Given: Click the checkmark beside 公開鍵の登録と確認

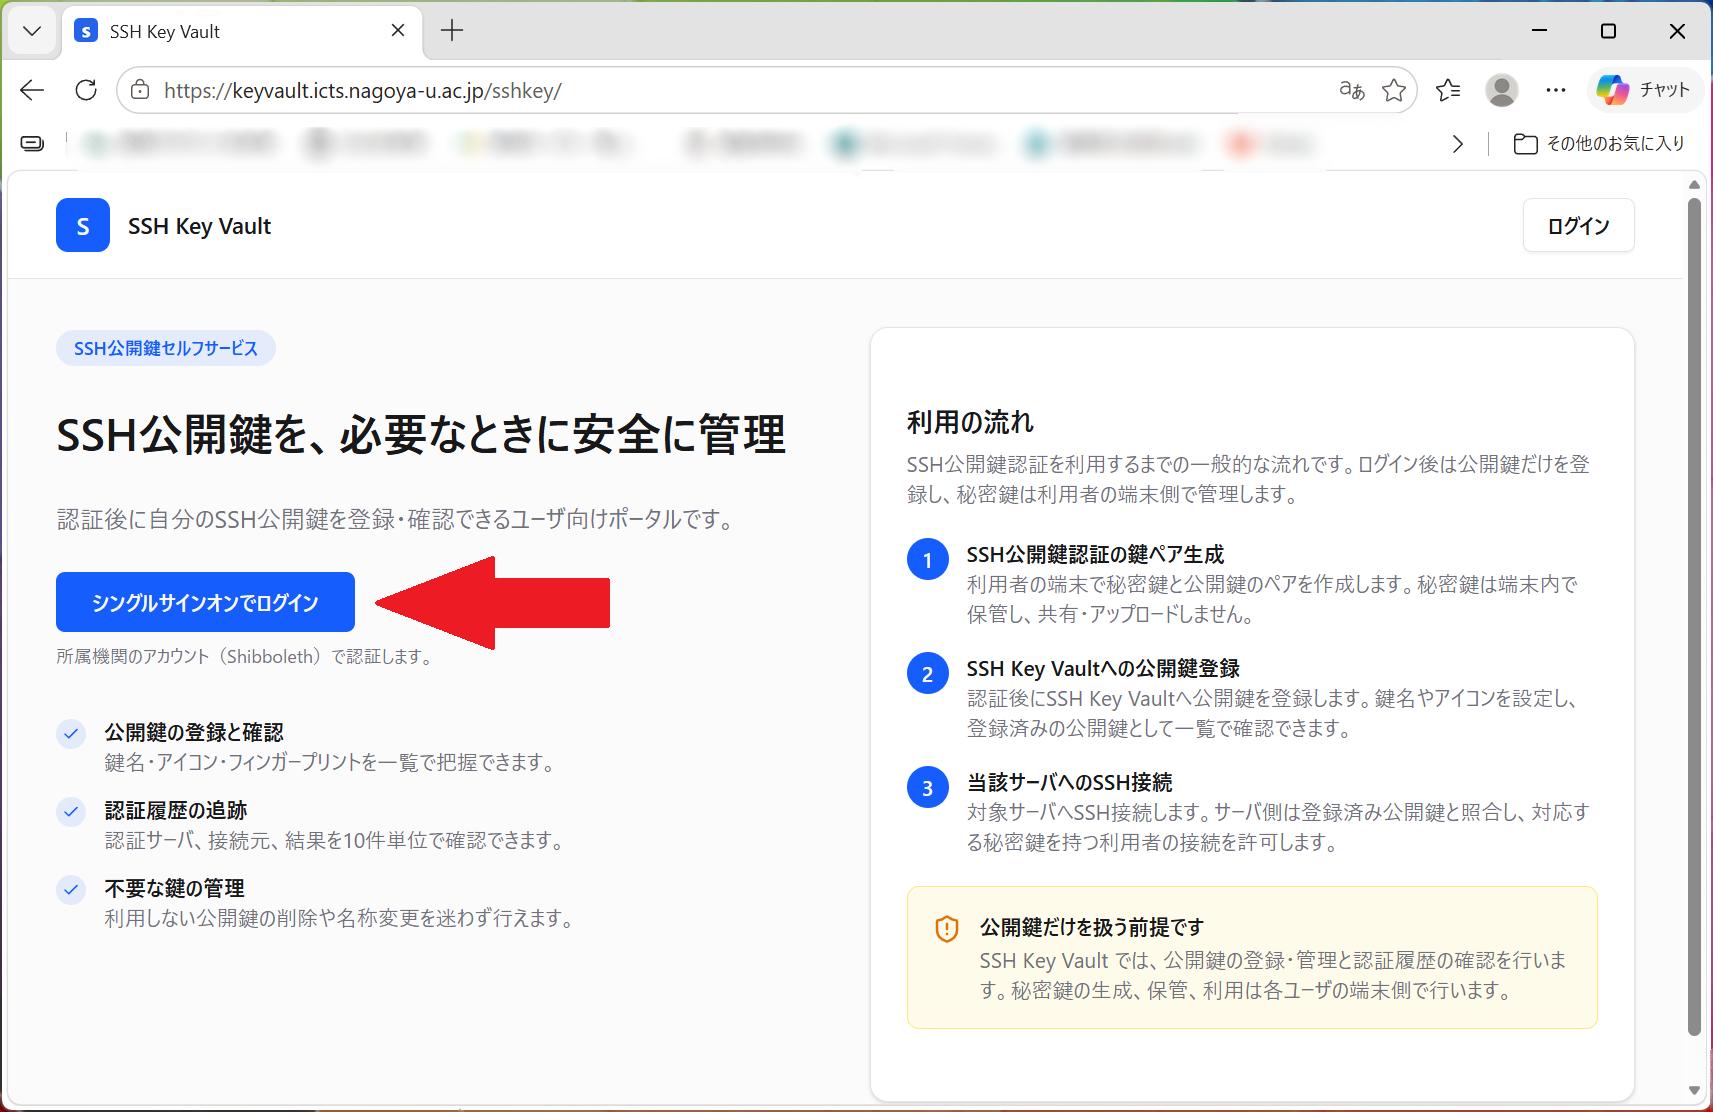Looking at the screenshot, I should coord(71,733).
